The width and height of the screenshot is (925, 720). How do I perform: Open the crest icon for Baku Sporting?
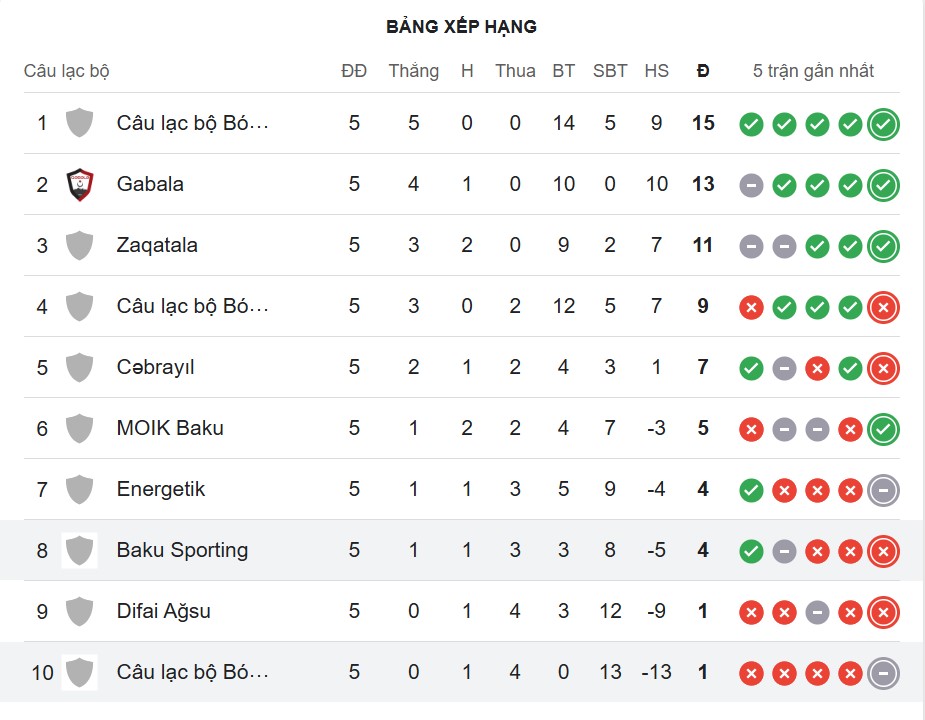(x=77, y=550)
